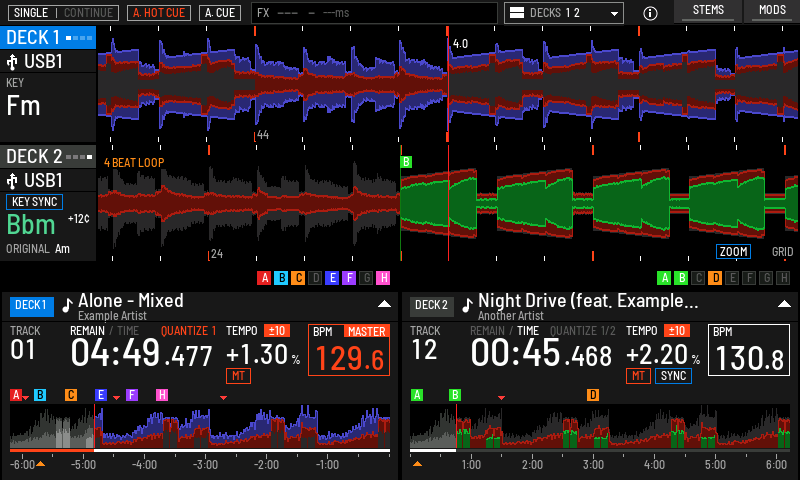This screenshot has height=480, width=800.
Task: Switch Deck 2 display to TIME
Action: [x=528, y=331]
